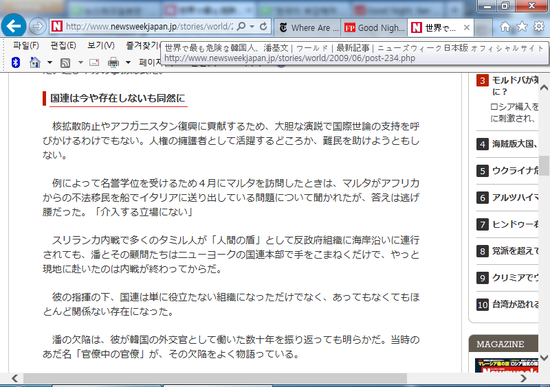The width and height of the screenshot is (550, 387).
Task: Click heading 国連は今や存在しないも同然に
Action: pyautogui.click(x=117, y=98)
